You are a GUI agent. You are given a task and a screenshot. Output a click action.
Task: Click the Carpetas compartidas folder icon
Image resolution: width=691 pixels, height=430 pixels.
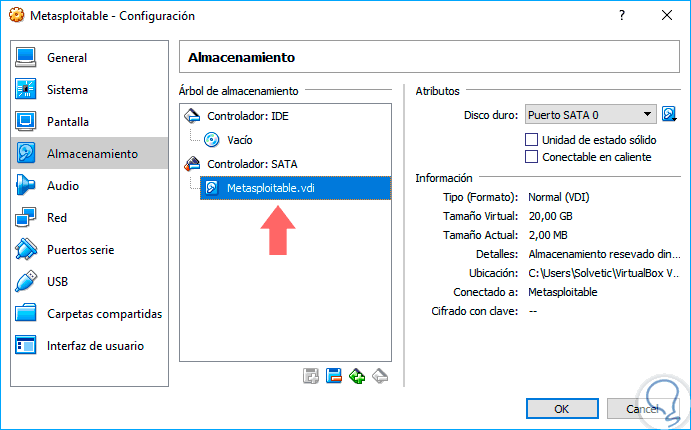[x=26, y=313]
